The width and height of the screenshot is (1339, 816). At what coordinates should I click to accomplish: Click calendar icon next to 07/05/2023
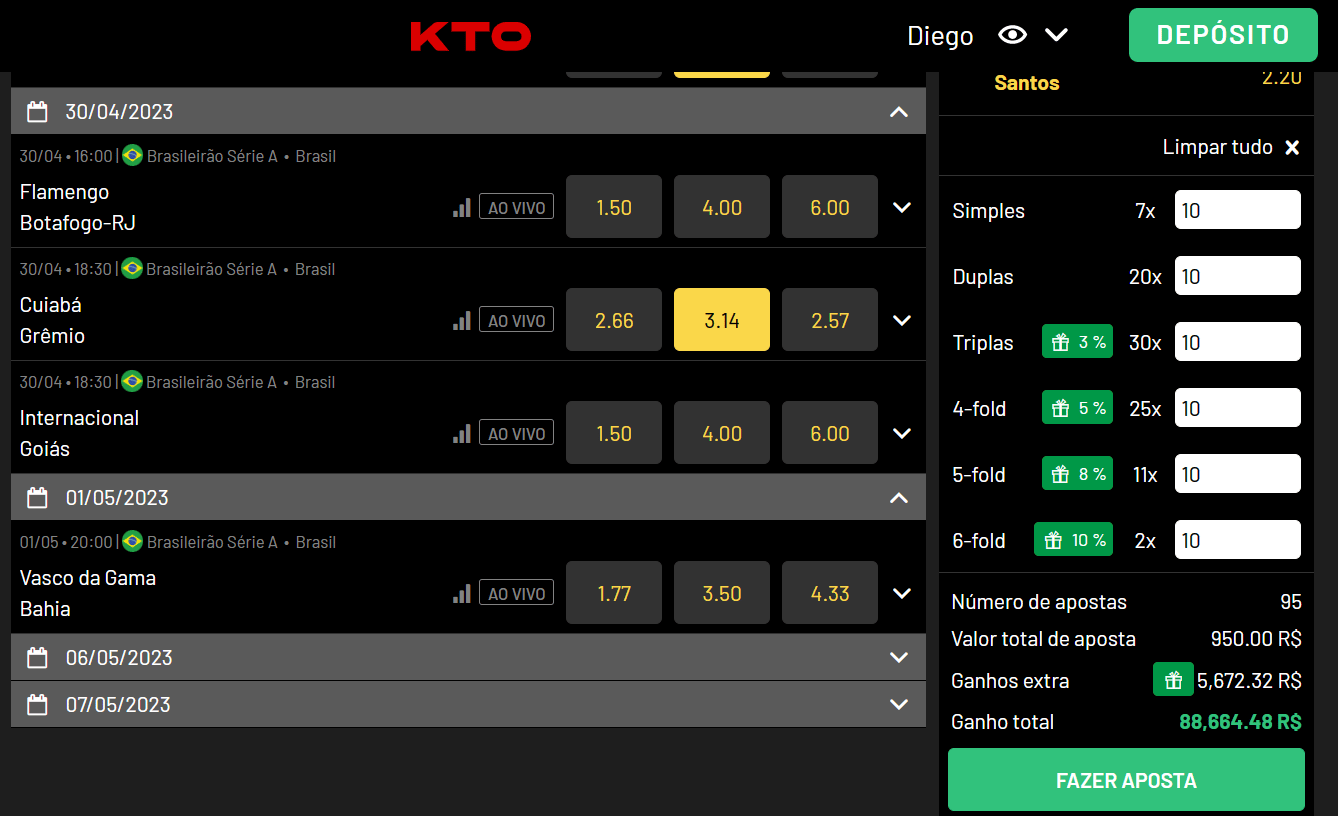click(x=37, y=704)
